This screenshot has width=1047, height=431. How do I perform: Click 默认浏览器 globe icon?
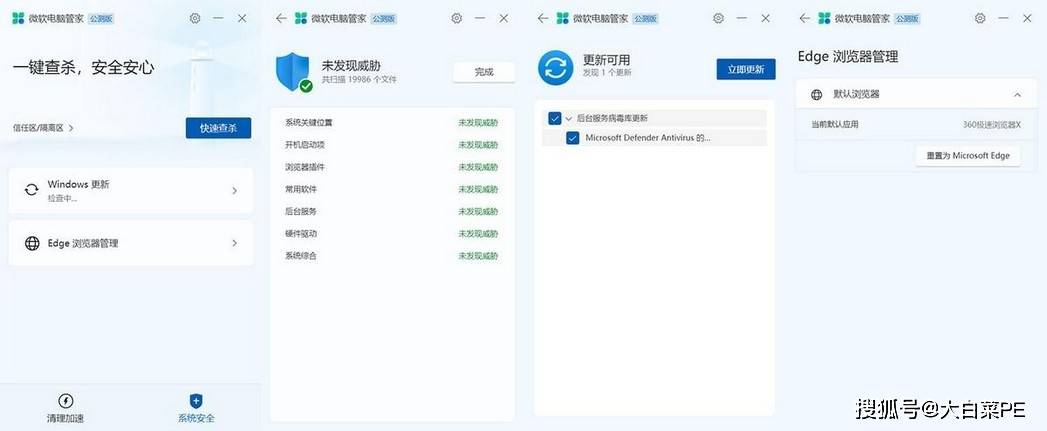(x=816, y=95)
